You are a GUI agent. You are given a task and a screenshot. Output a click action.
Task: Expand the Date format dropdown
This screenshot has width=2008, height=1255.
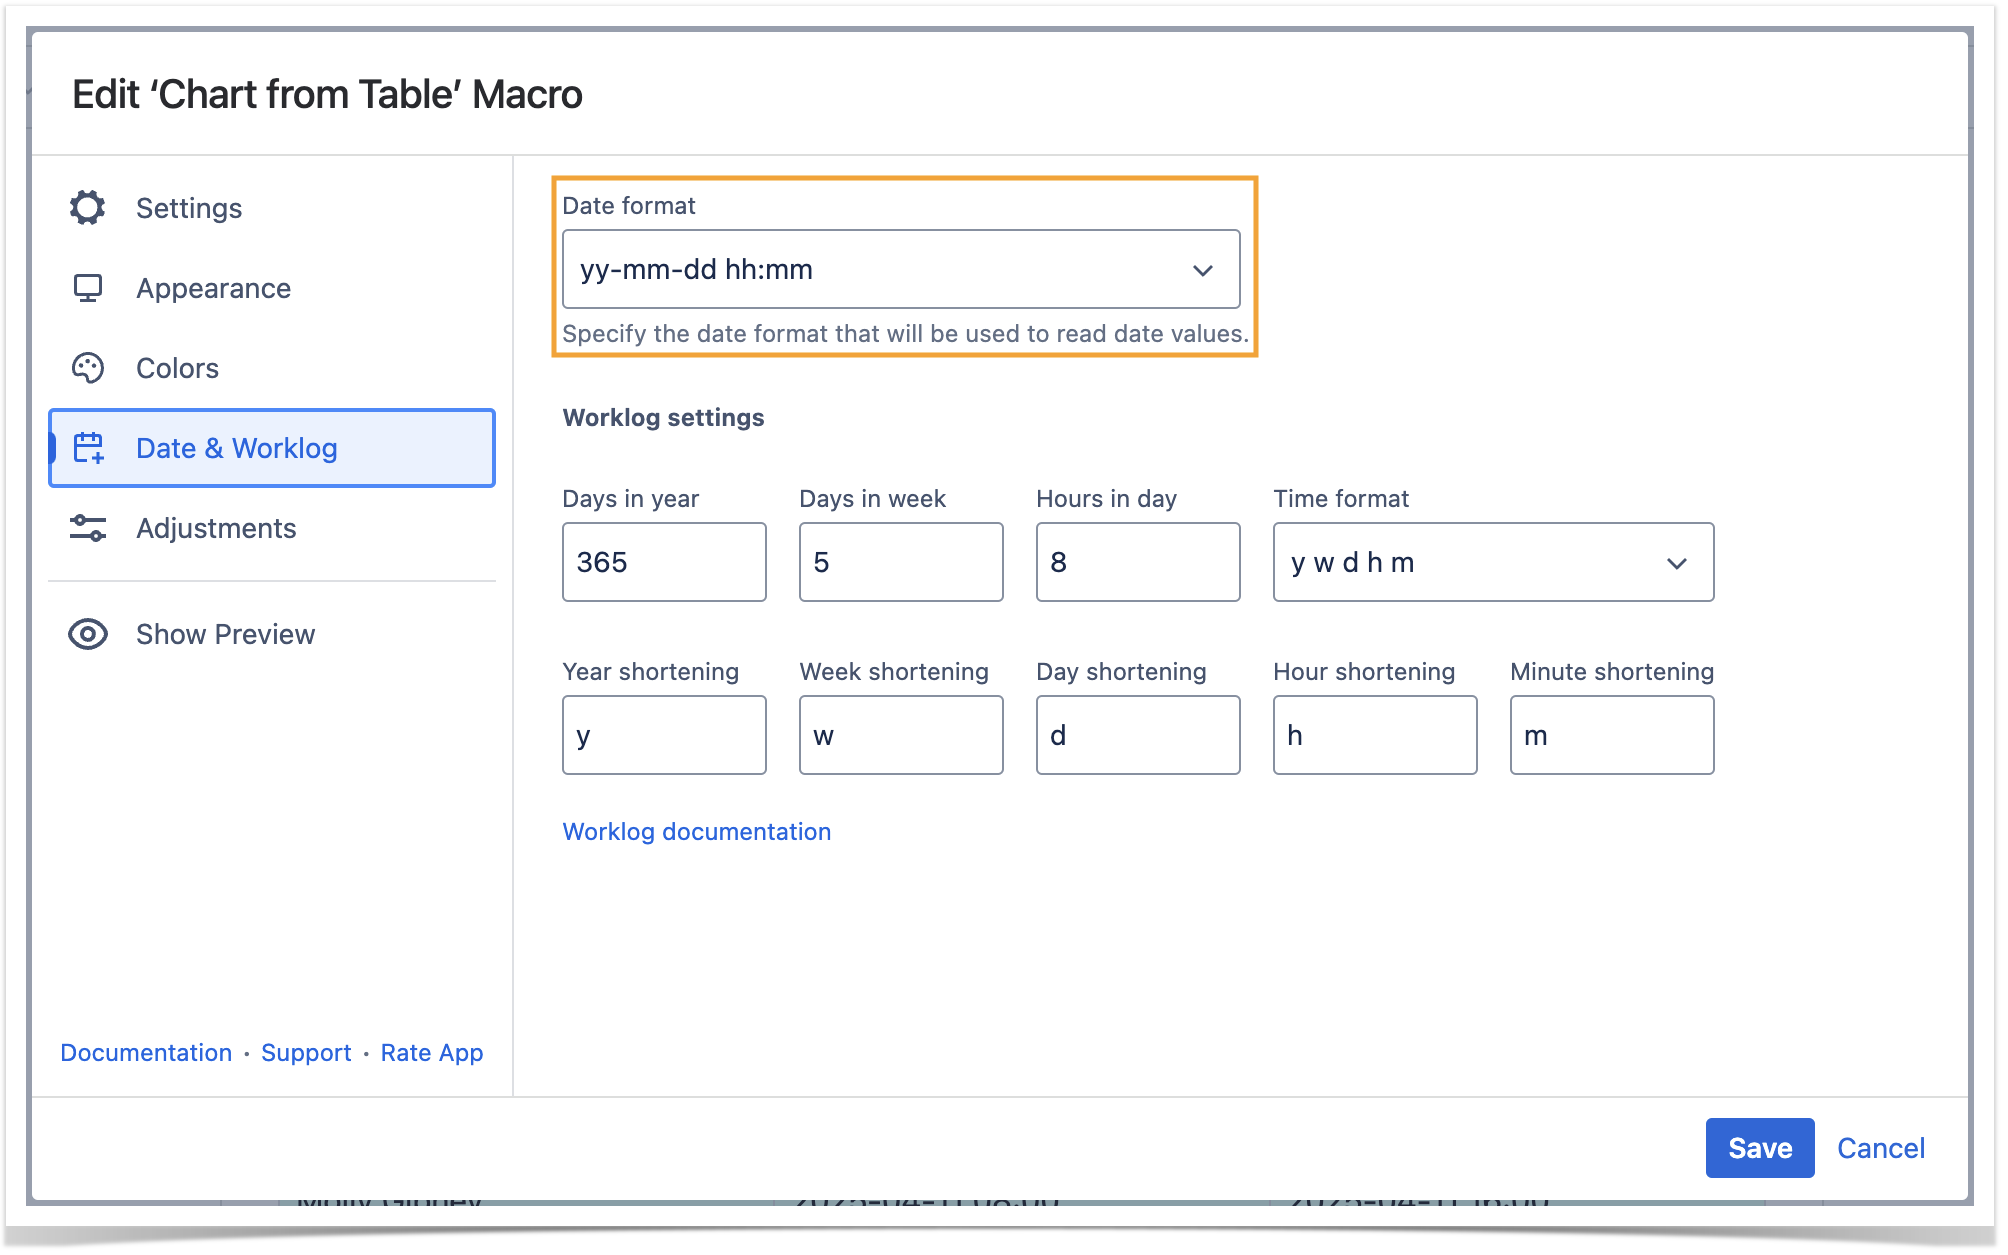[x=900, y=270]
